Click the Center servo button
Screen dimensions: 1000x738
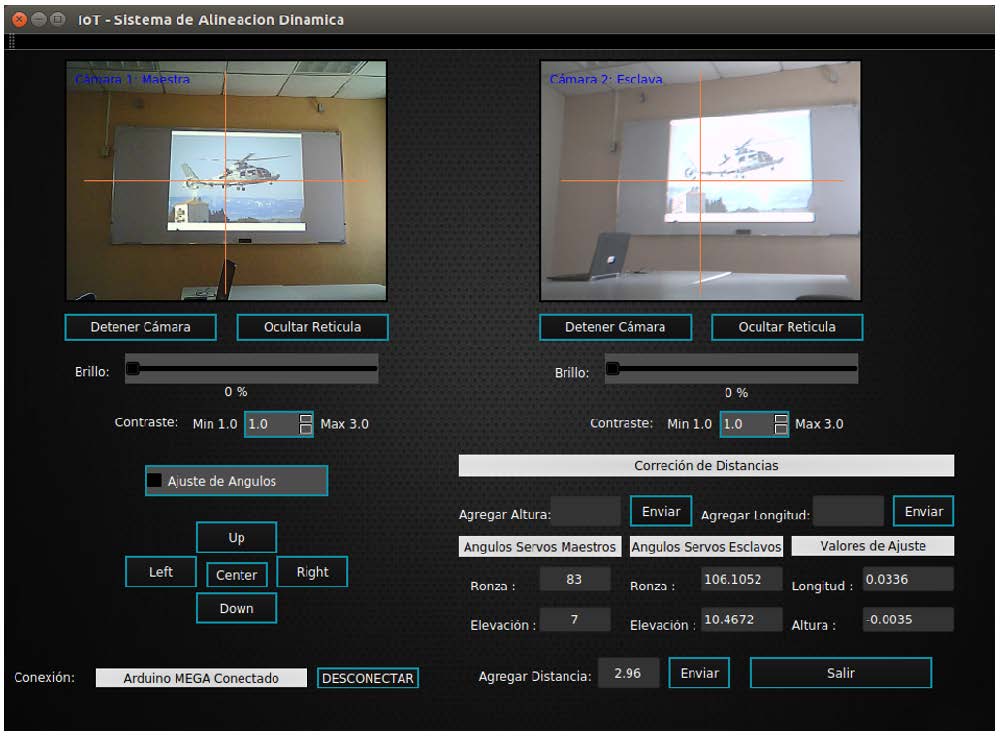(236, 575)
